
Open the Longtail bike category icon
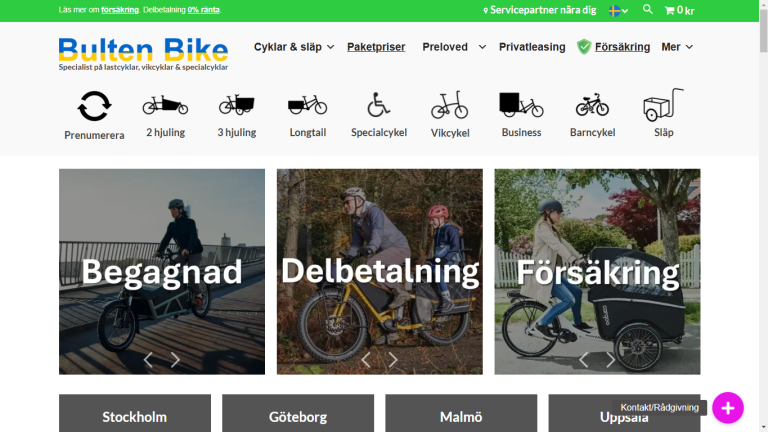(308, 105)
